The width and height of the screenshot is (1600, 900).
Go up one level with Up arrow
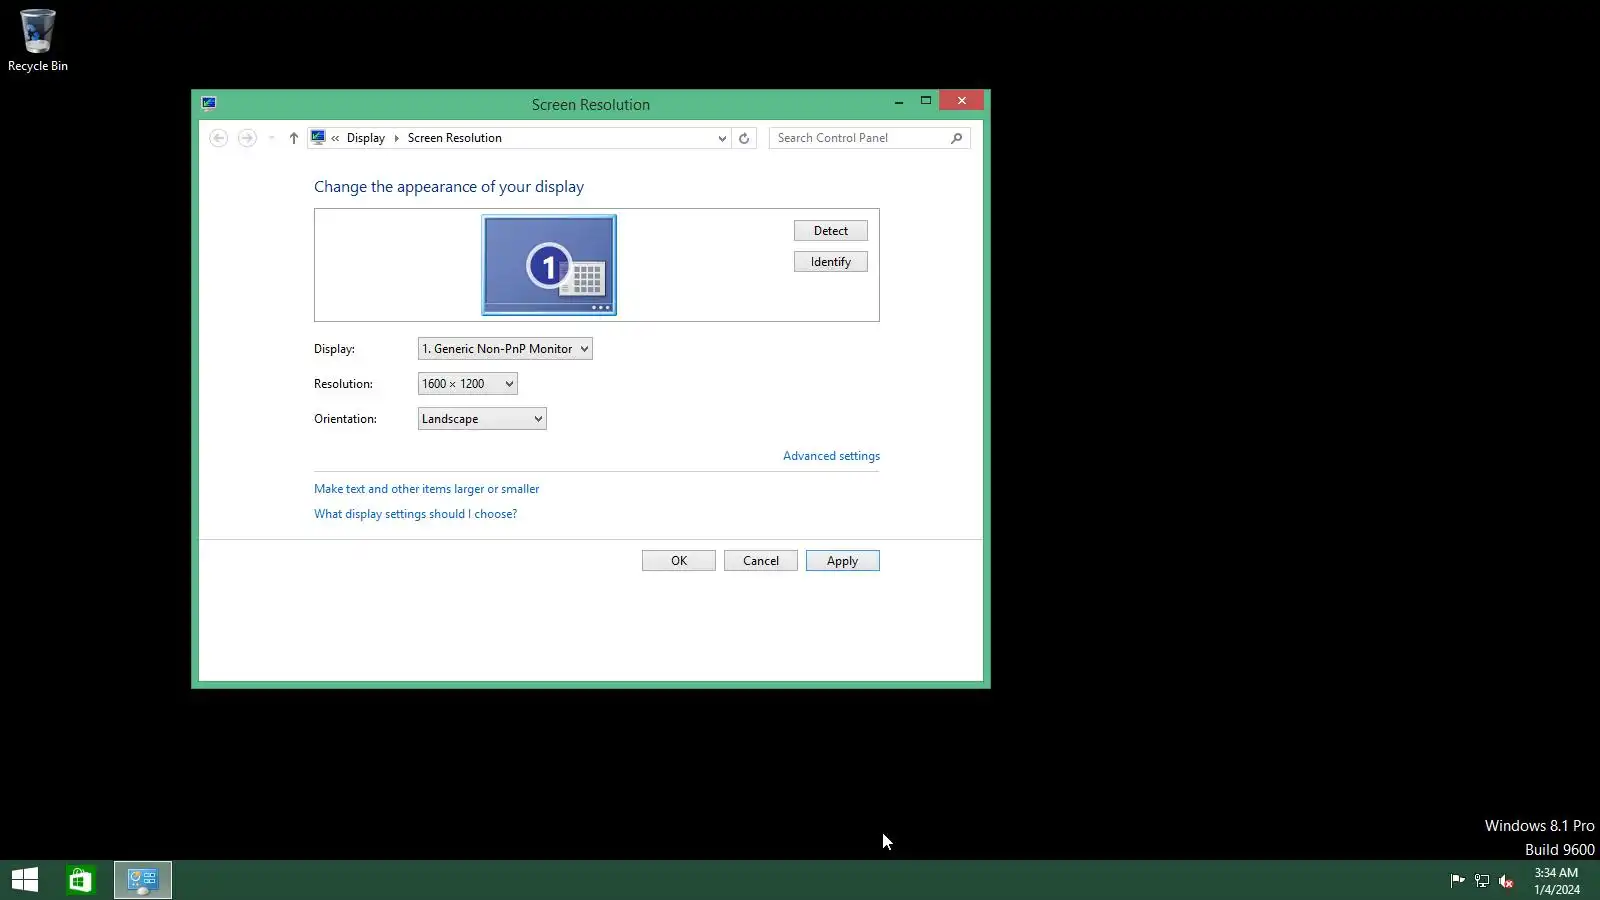click(x=293, y=138)
